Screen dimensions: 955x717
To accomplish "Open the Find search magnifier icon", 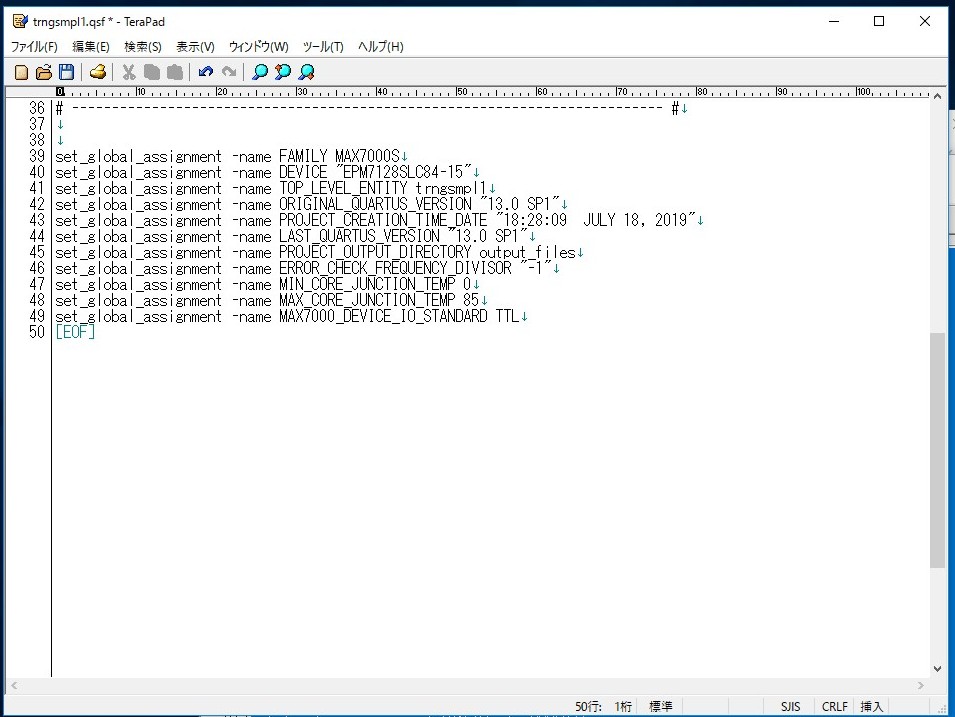I will (x=260, y=72).
